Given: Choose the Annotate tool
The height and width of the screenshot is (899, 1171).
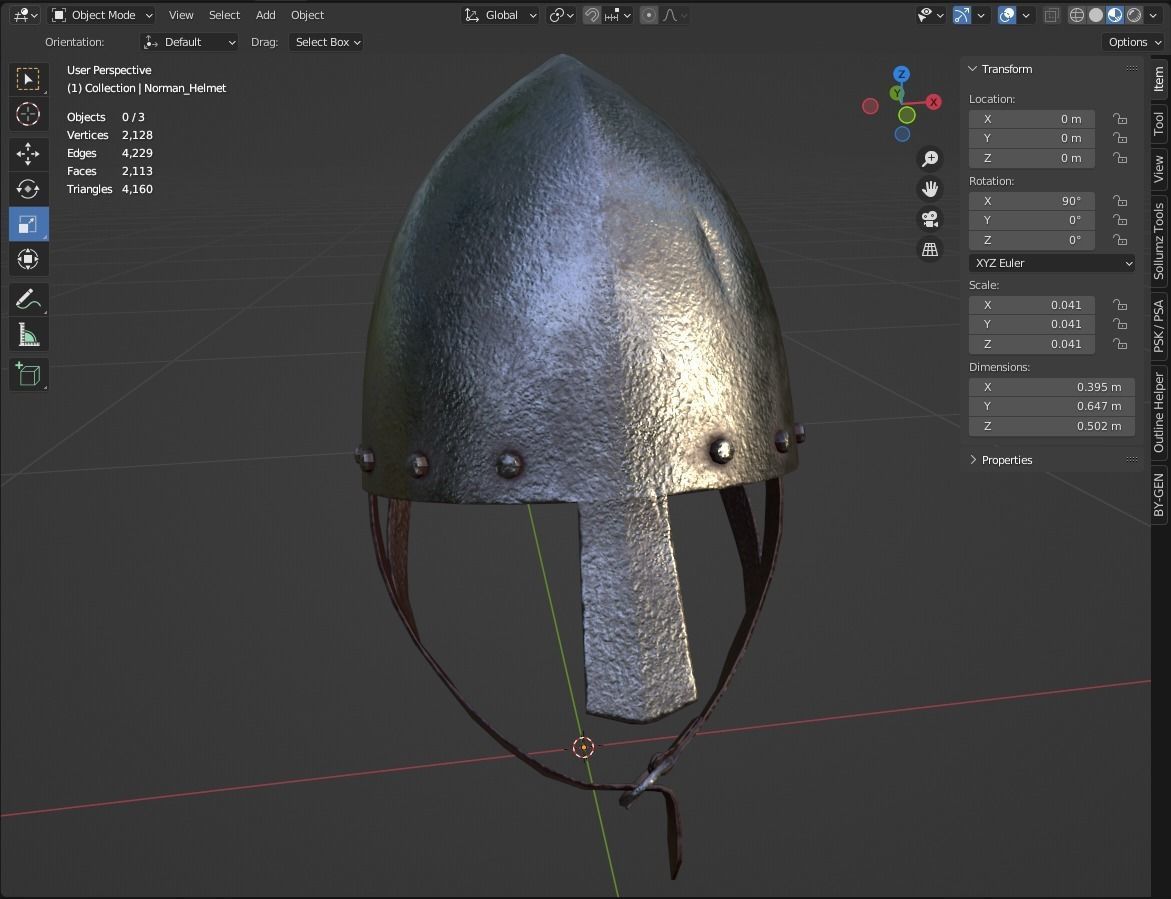Looking at the screenshot, I should 28,299.
